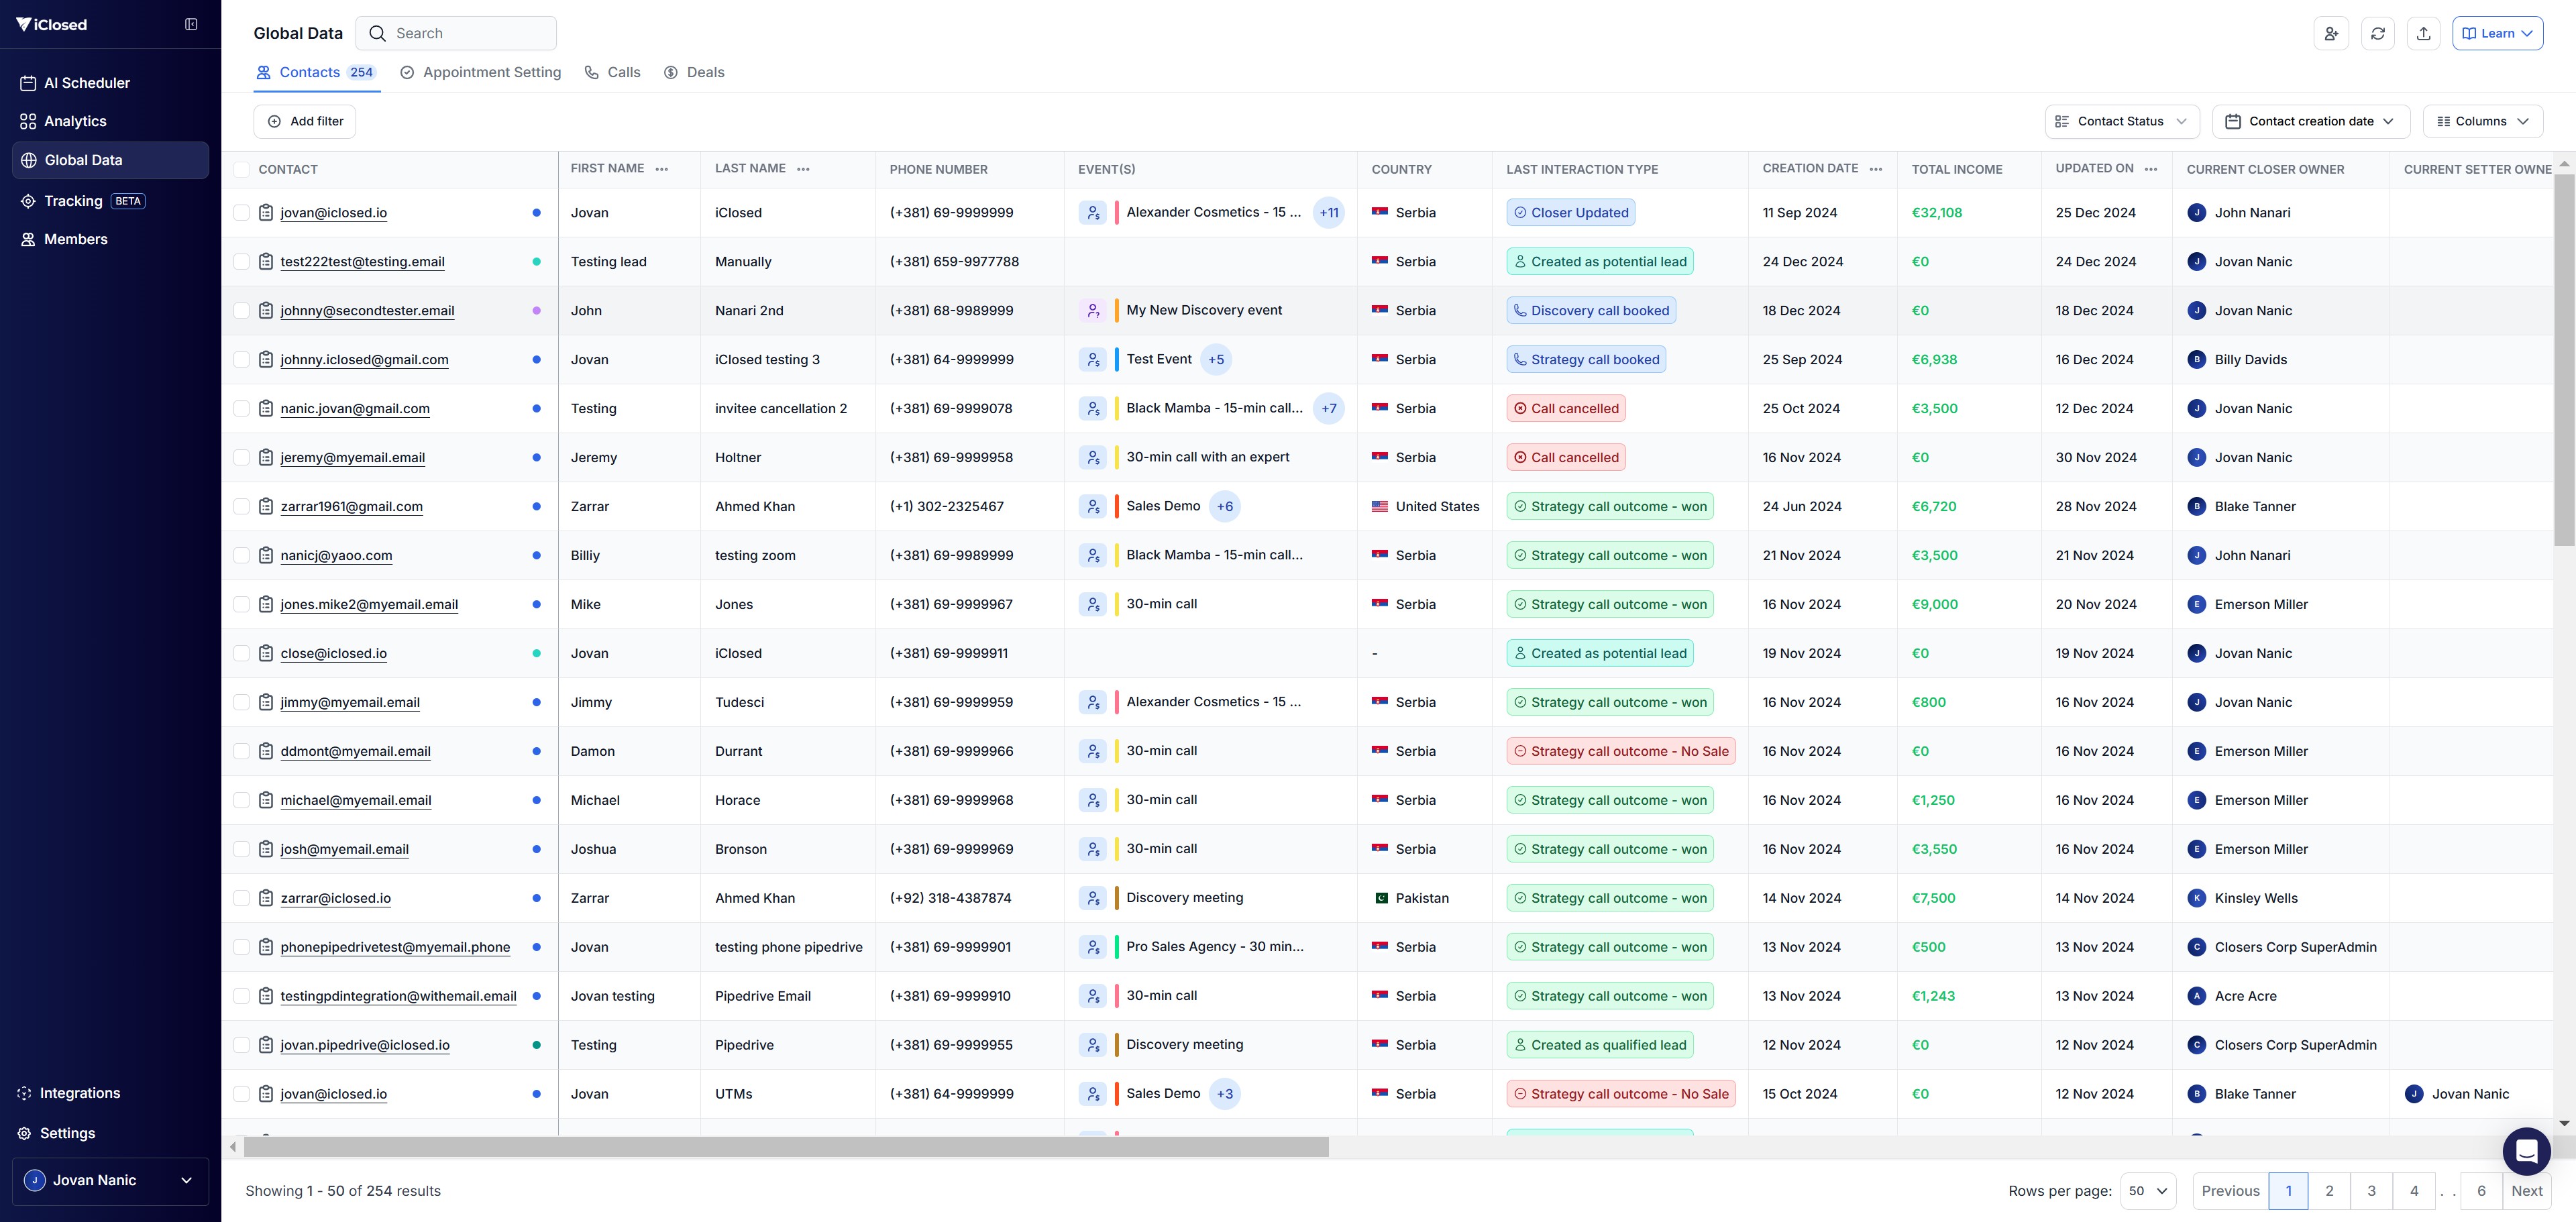Image resolution: width=2576 pixels, height=1222 pixels.
Task: Open the chat support bubble
Action: 2526,1151
